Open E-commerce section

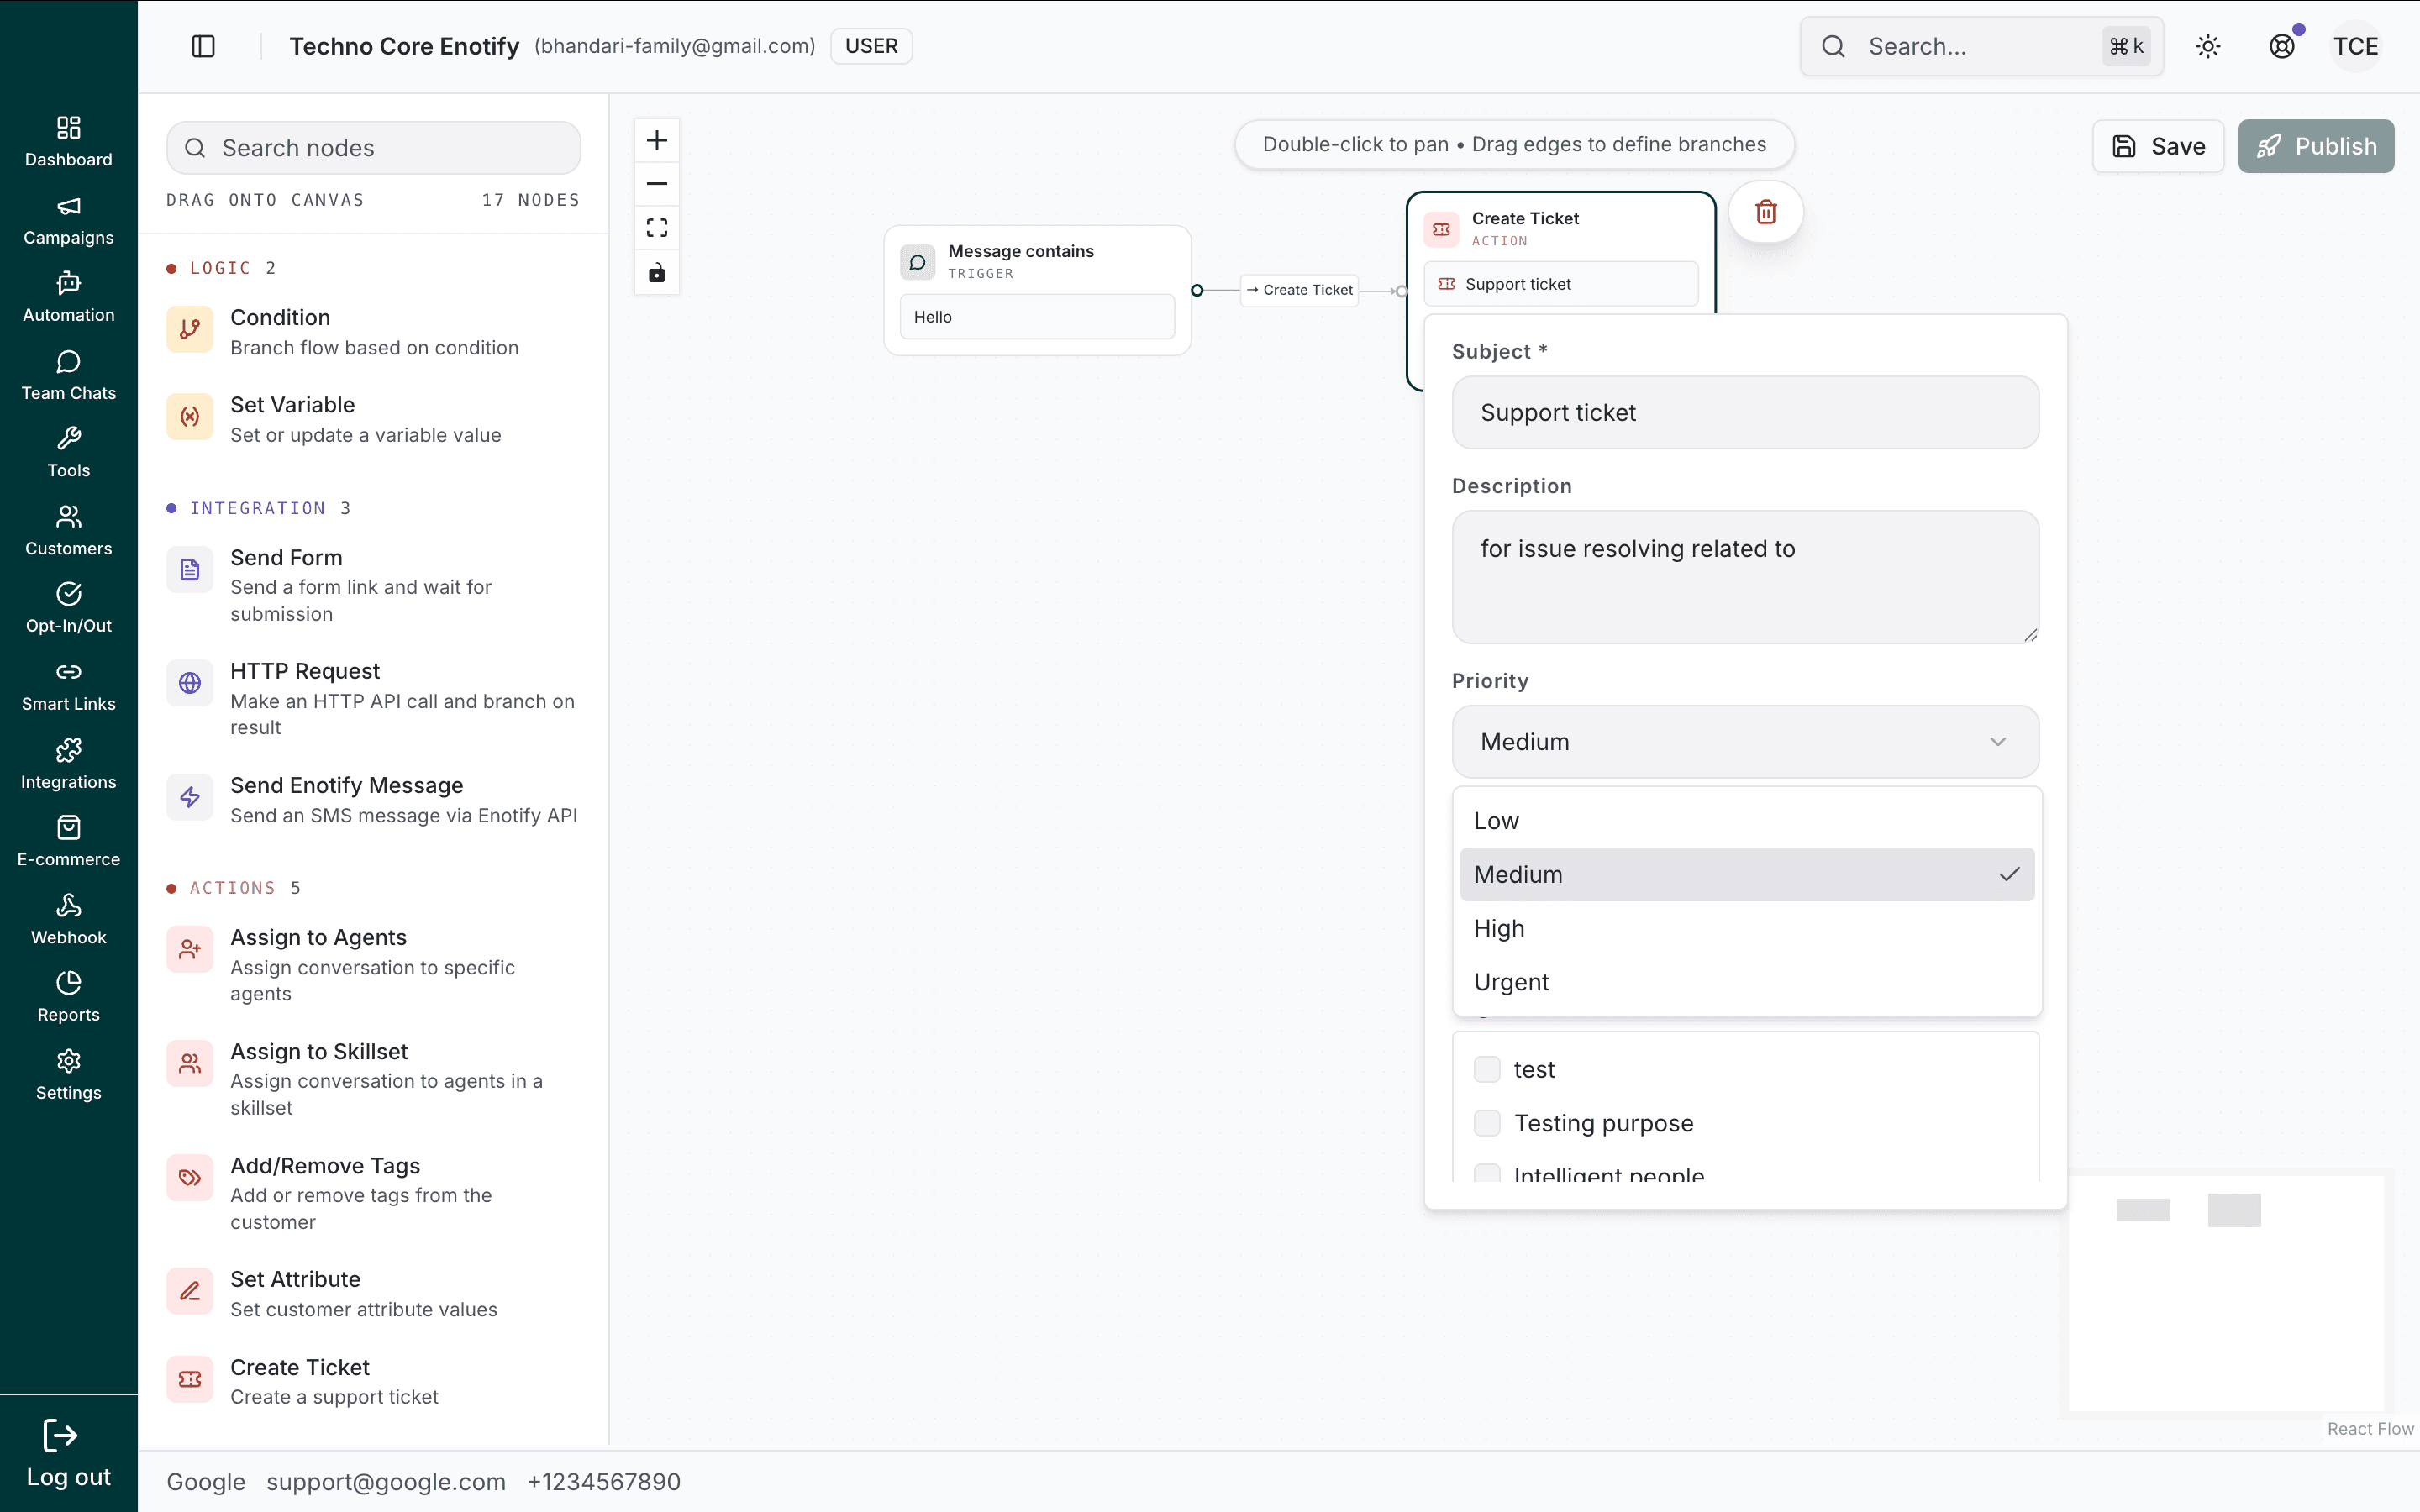tap(68, 842)
